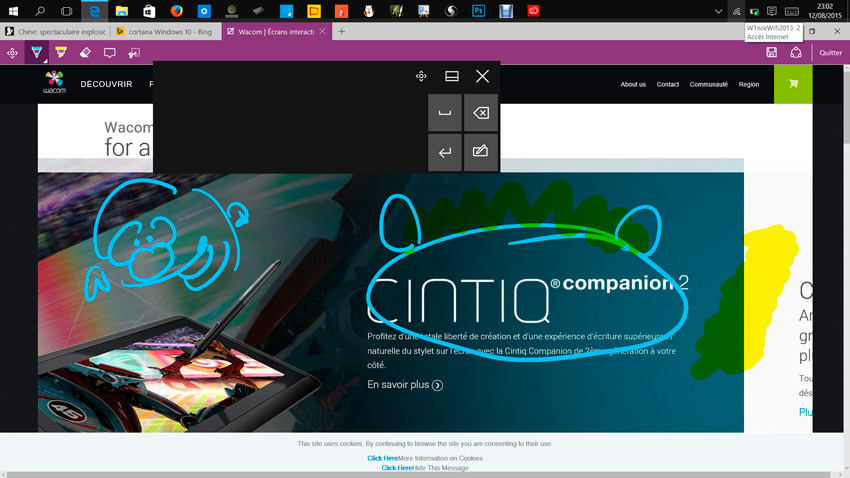Viewport: 850px width, 478px height.
Task: Open taskbar Search
Action: 40,11
